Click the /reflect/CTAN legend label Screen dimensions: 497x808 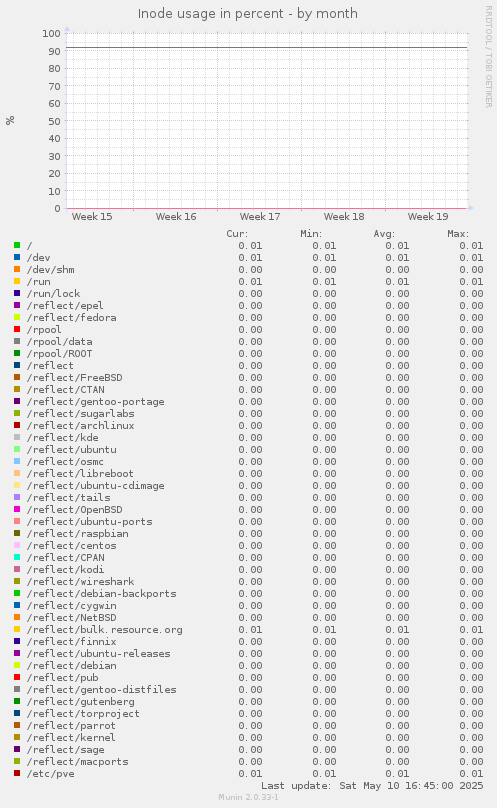point(65,390)
